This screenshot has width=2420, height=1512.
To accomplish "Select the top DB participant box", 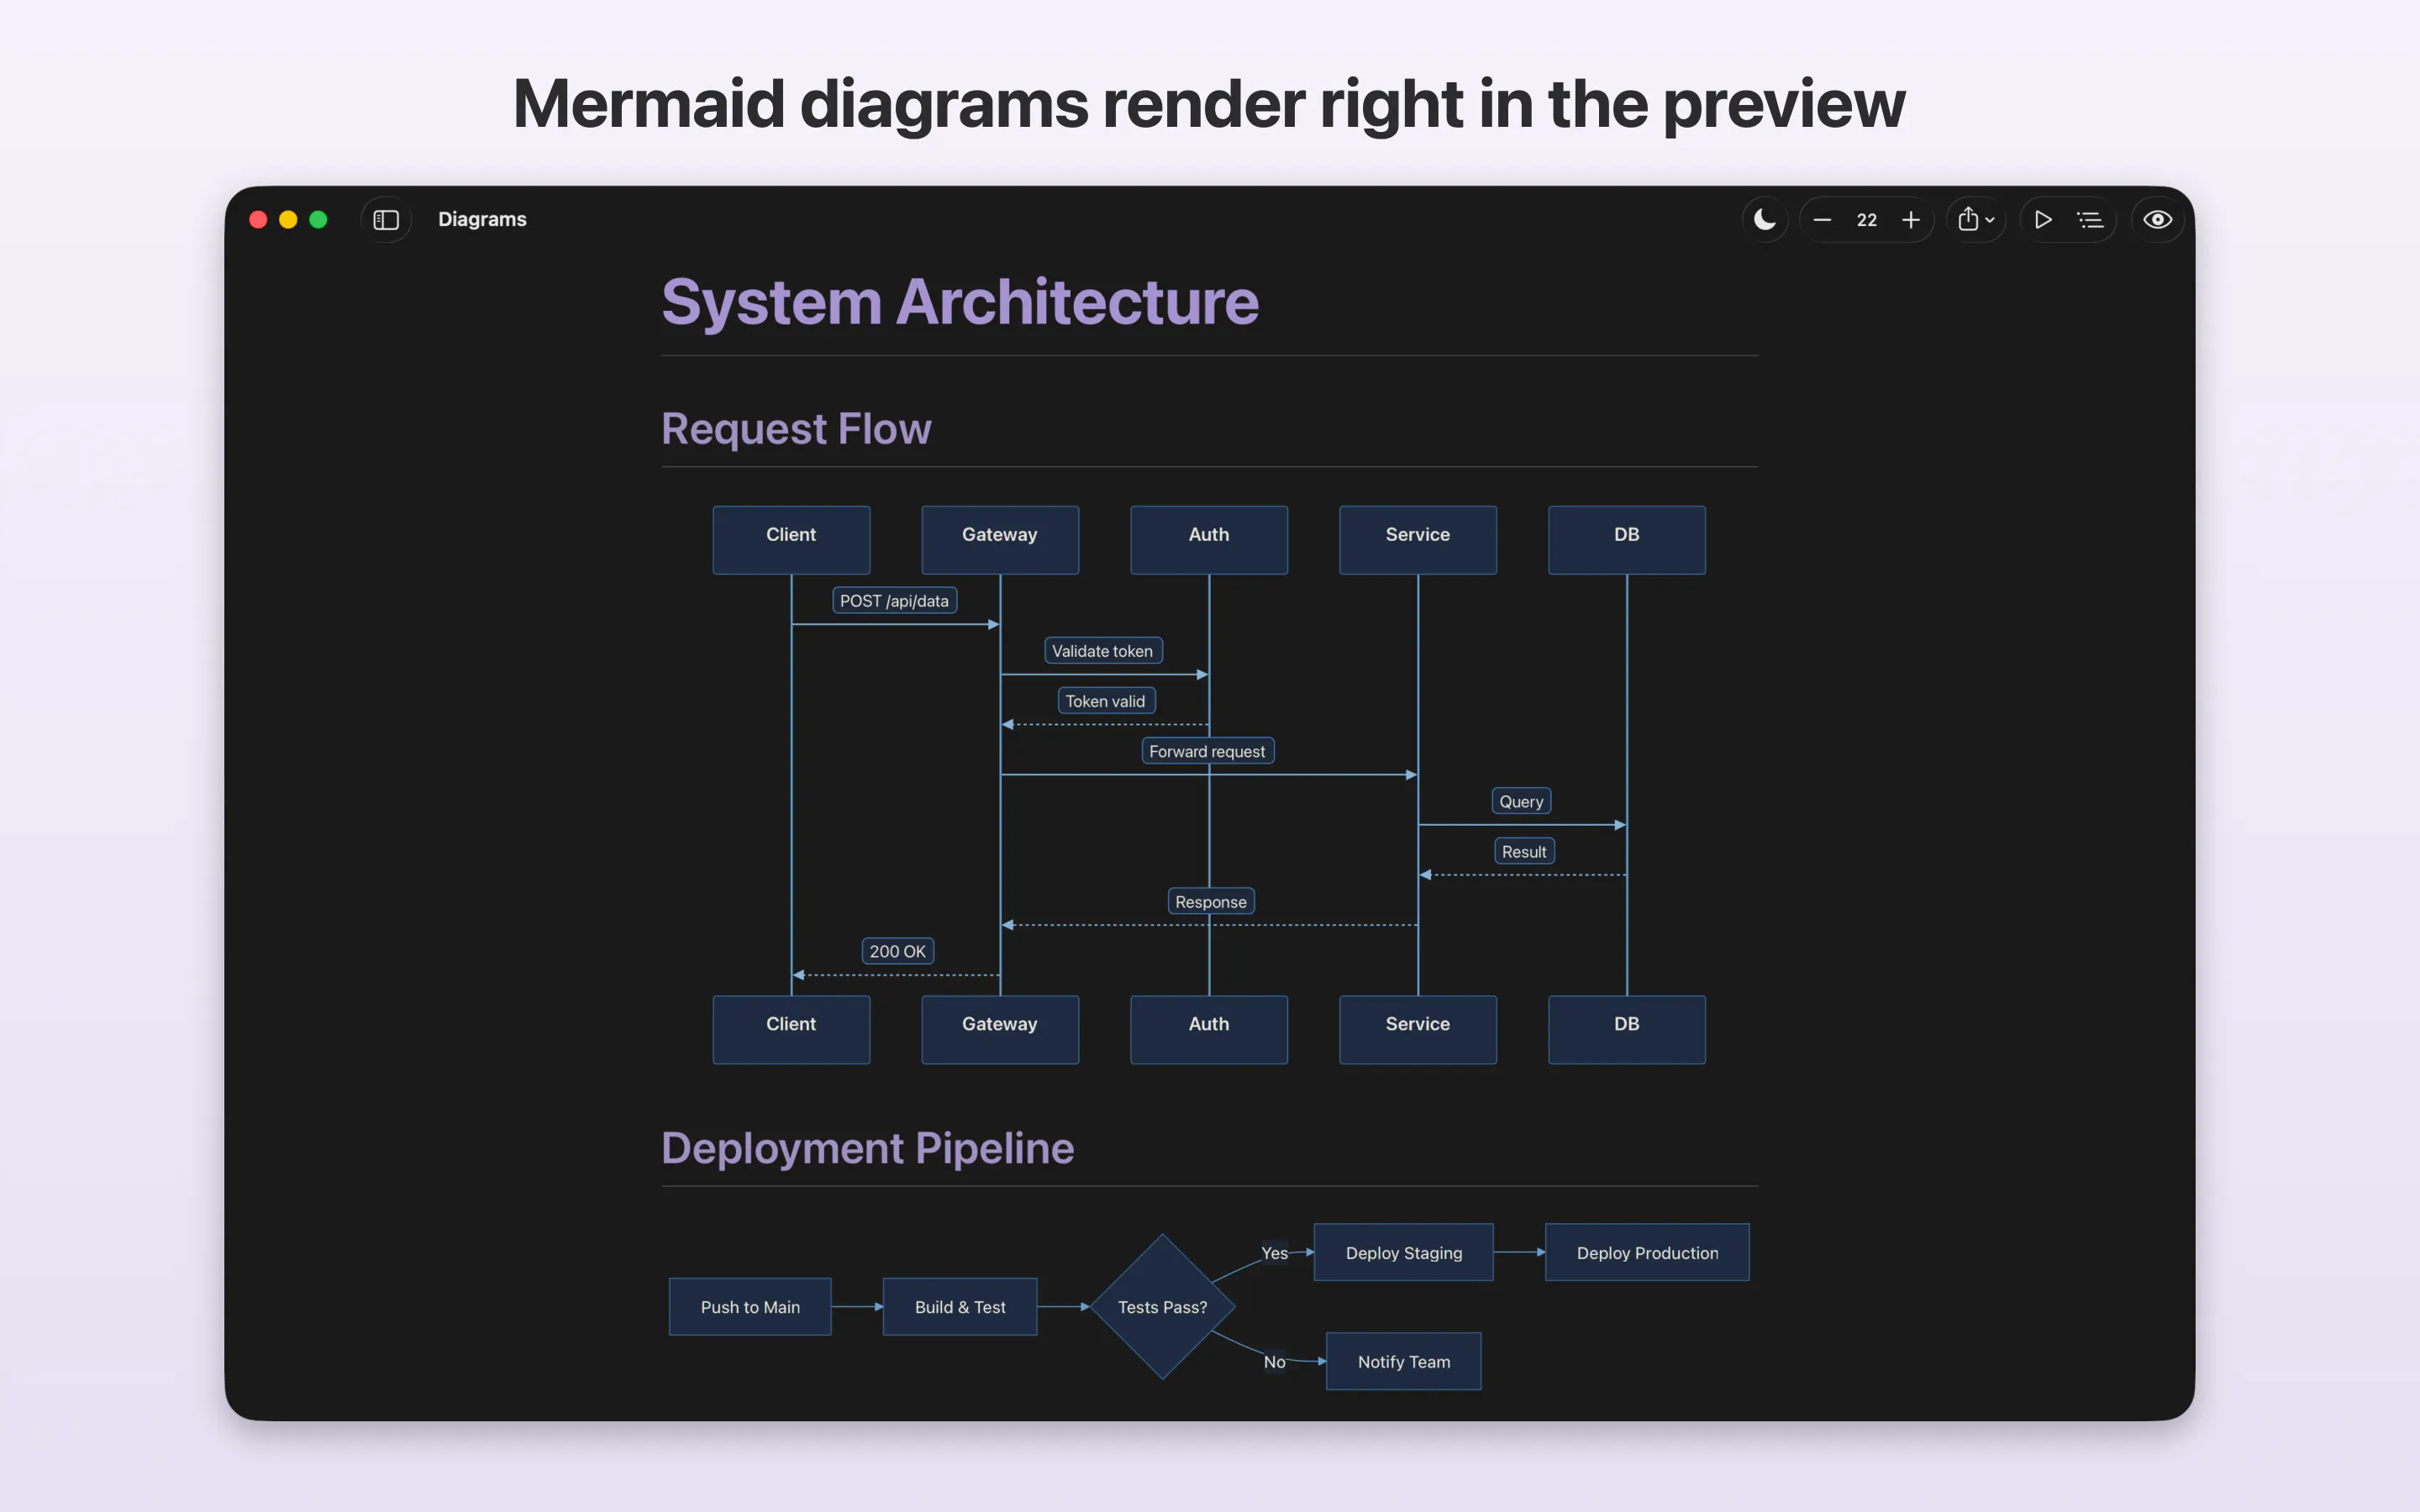I will [1627, 539].
